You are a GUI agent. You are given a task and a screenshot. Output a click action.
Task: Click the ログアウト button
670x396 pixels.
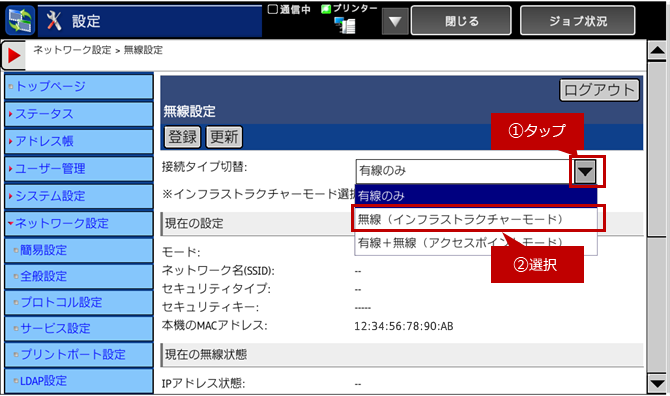[599, 90]
